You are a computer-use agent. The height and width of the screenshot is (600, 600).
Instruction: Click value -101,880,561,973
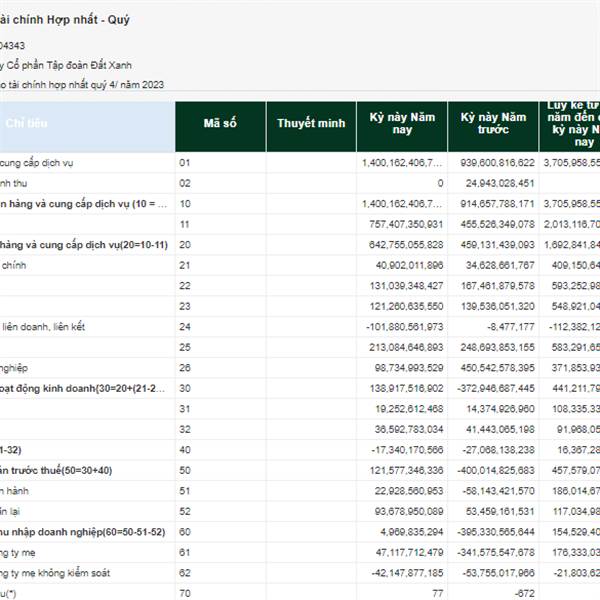point(404,327)
